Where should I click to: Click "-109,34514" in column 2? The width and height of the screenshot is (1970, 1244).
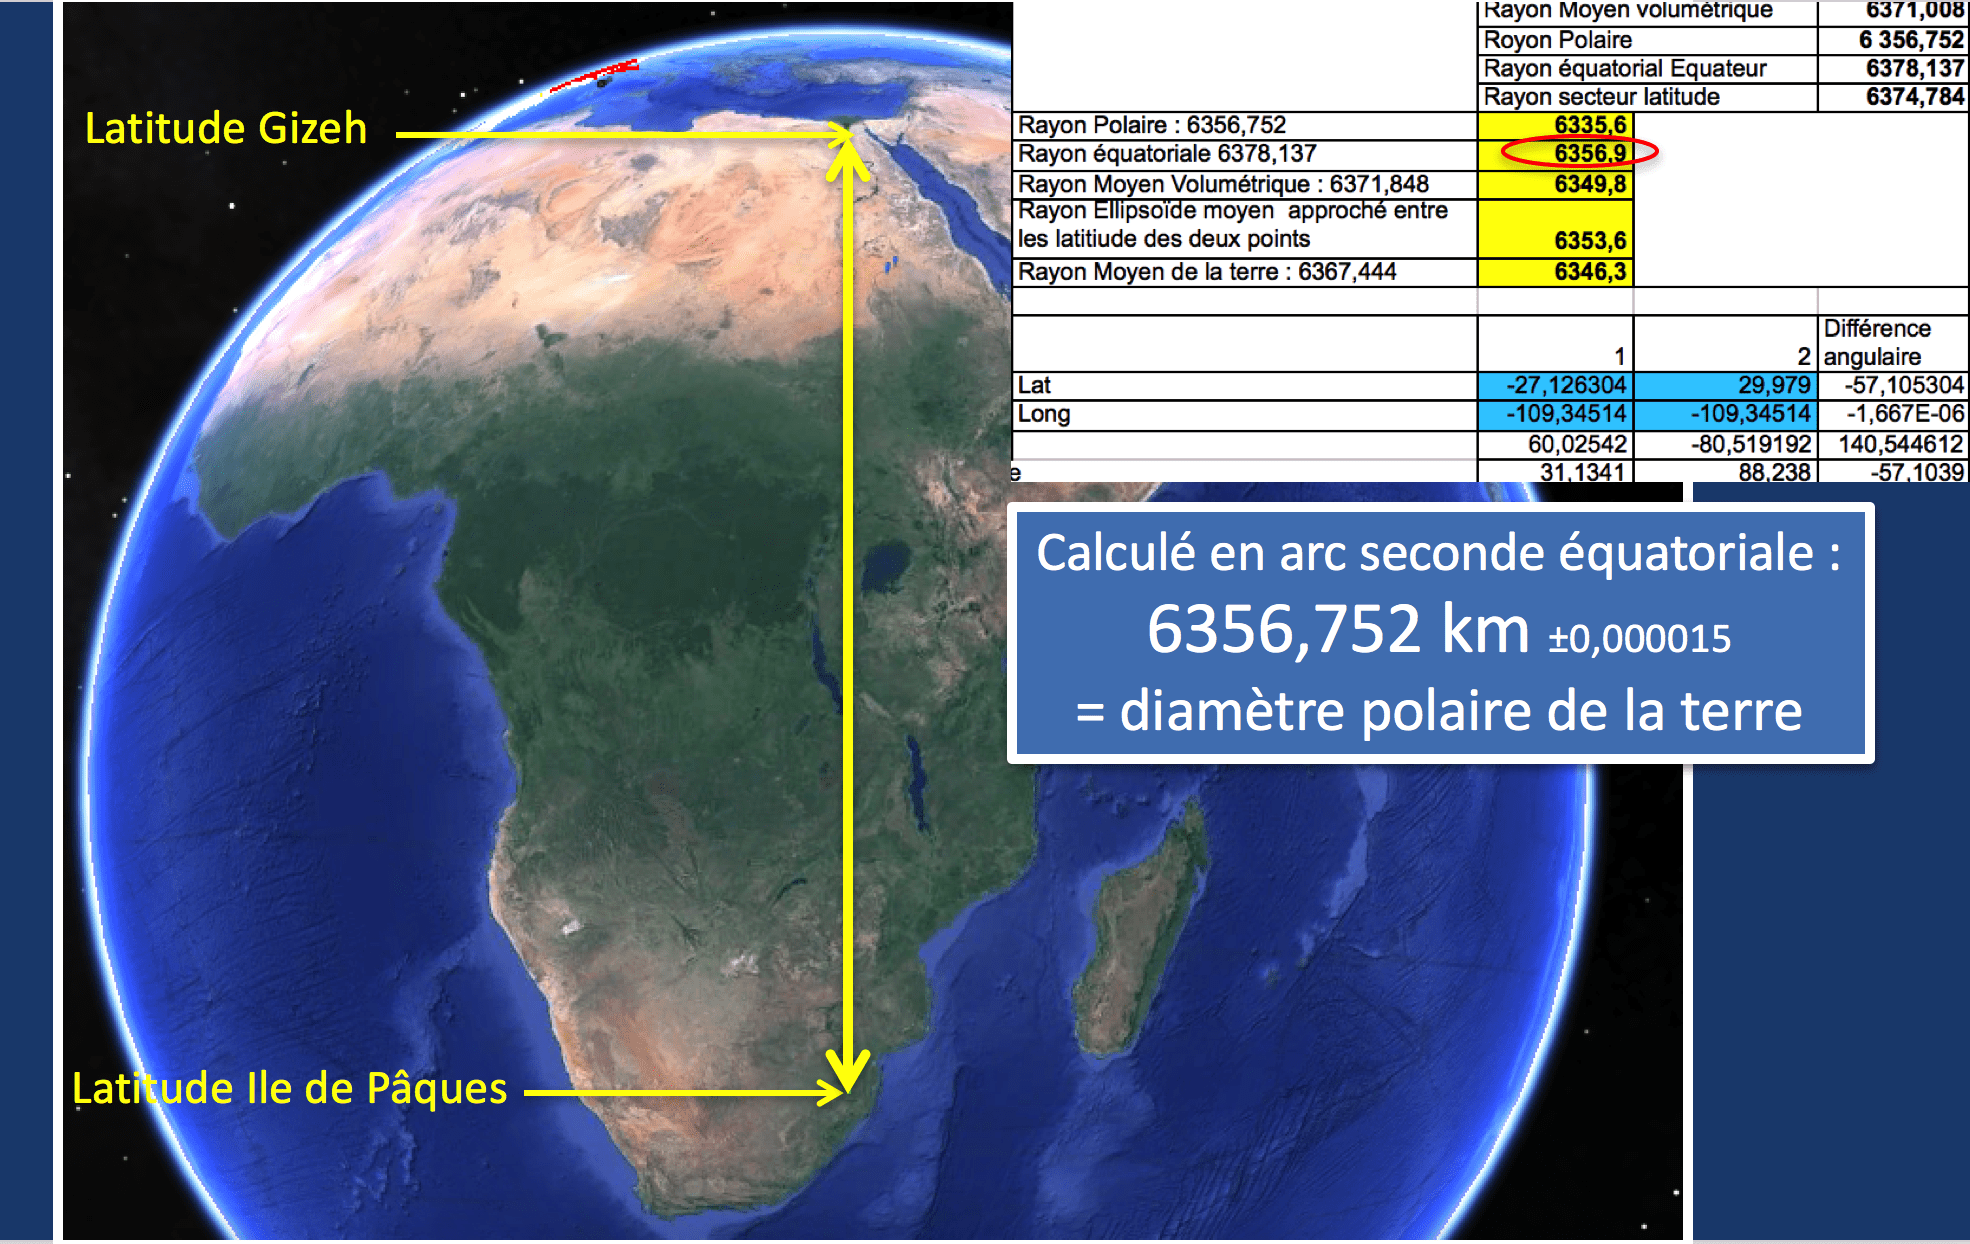coord(1725,415)
